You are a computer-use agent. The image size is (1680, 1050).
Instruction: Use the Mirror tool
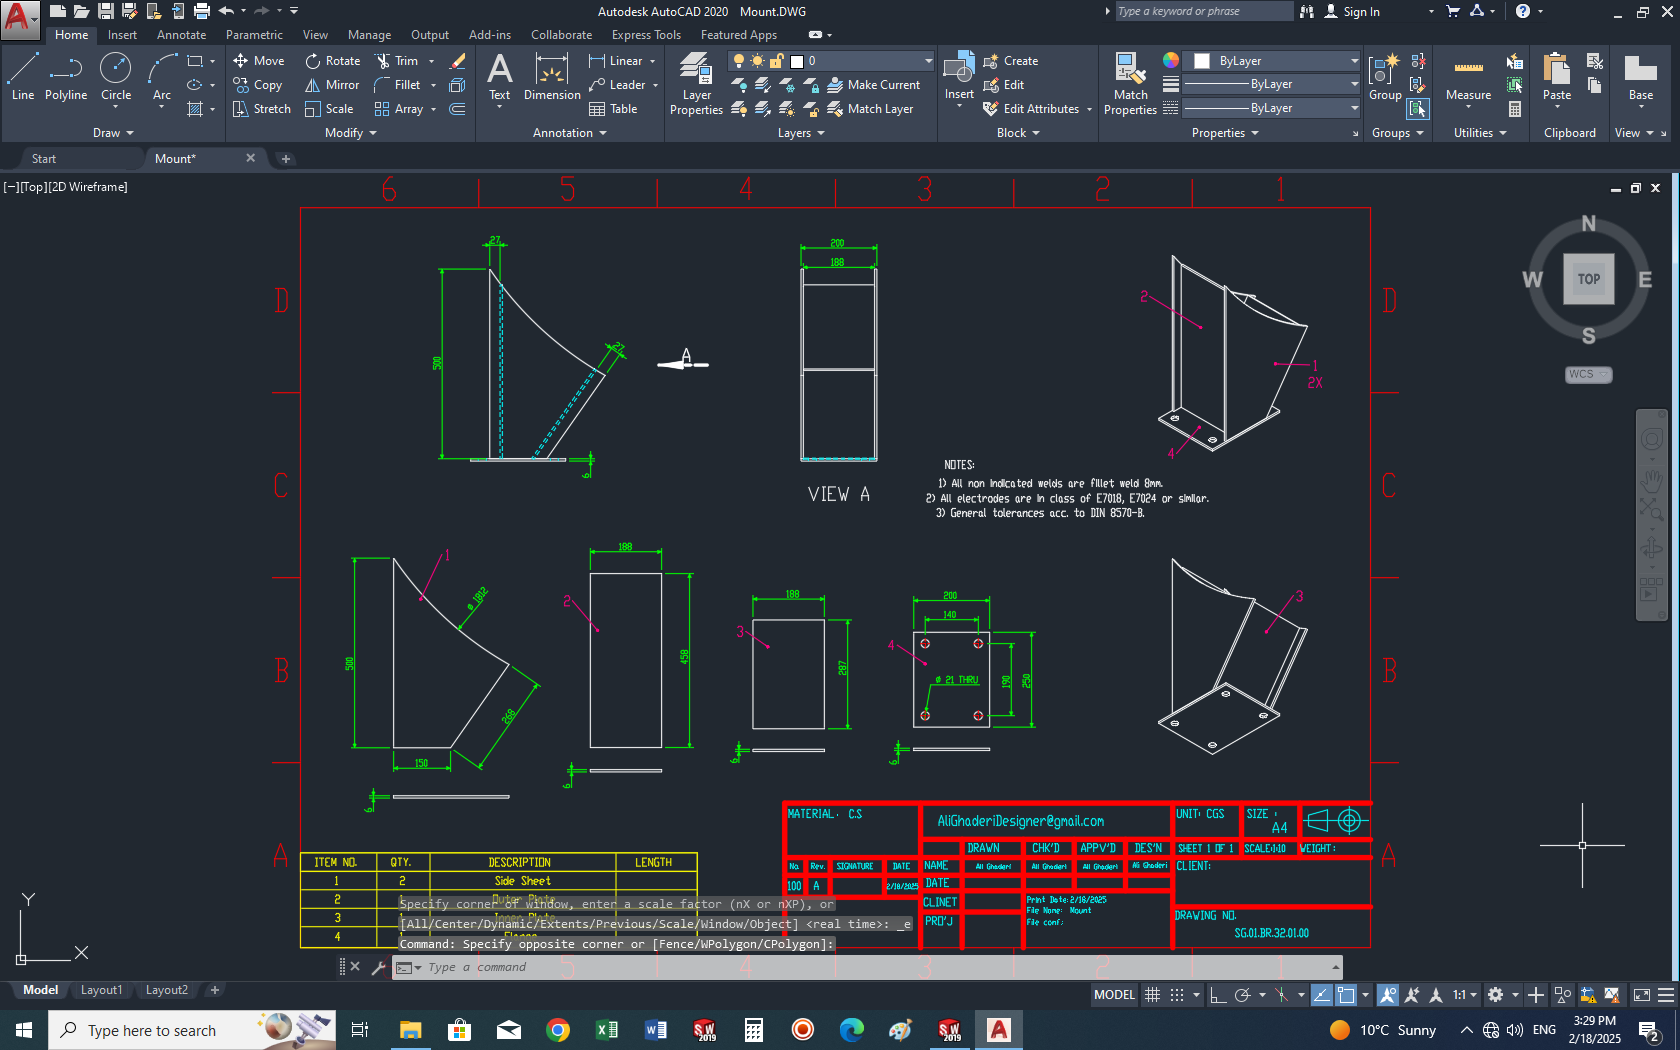coord(332,85)
